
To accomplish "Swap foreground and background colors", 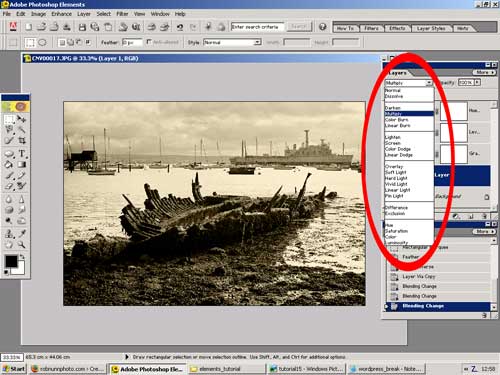I will [22, 257].
